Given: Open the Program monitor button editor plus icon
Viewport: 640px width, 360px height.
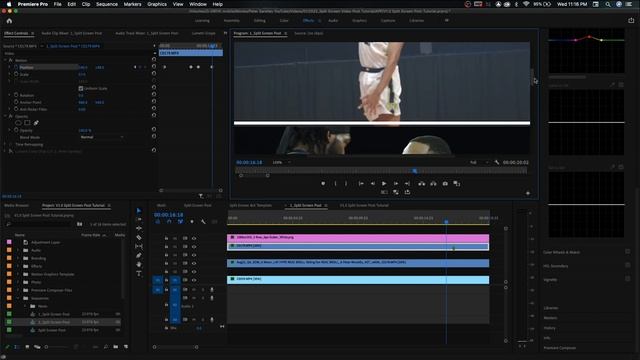Looking at the screenshot, I should (528, 193).
